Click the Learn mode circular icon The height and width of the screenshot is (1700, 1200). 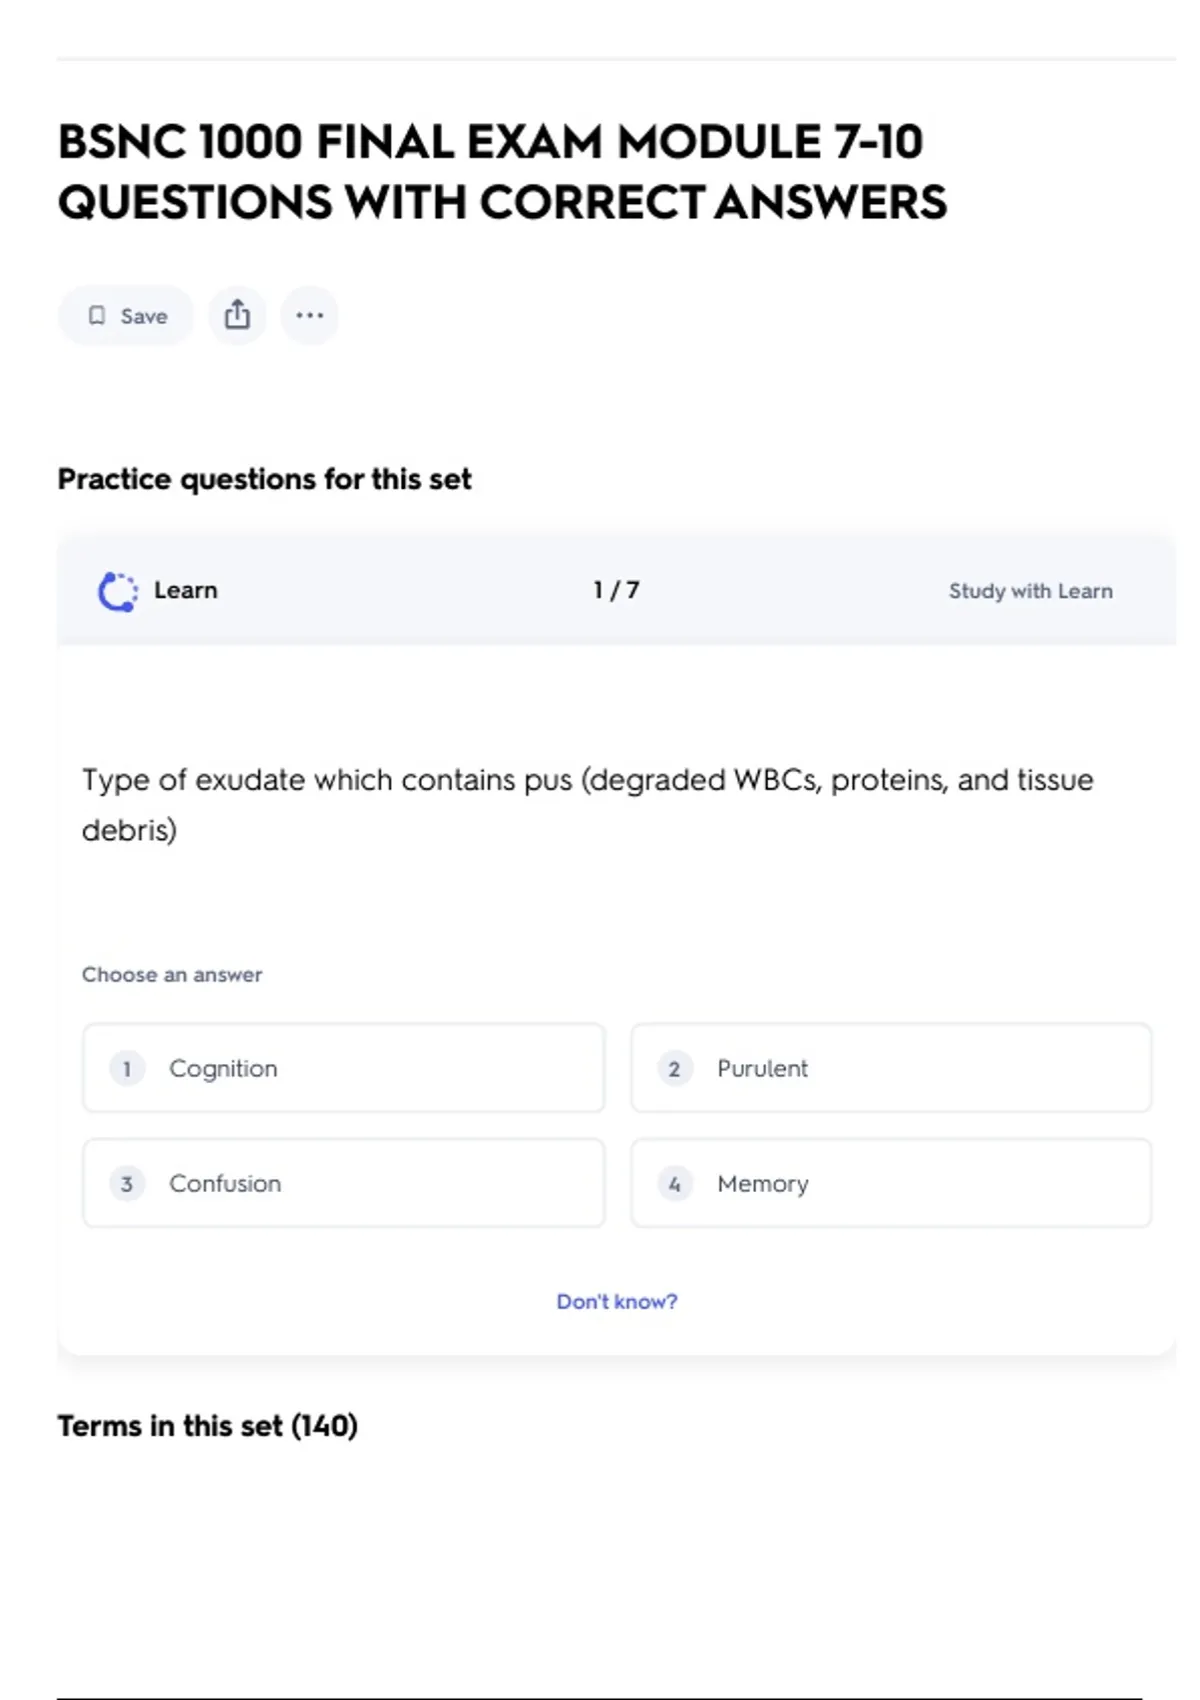click(118, 591)
